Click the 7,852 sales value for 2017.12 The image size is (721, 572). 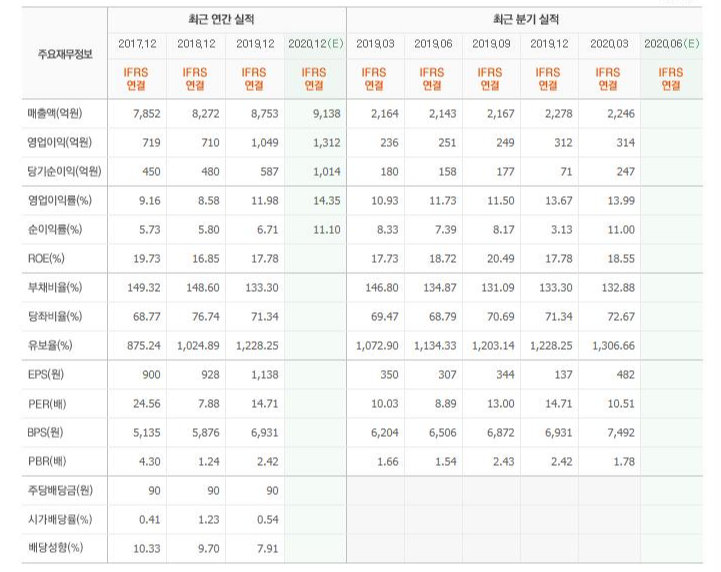(147, 114)
